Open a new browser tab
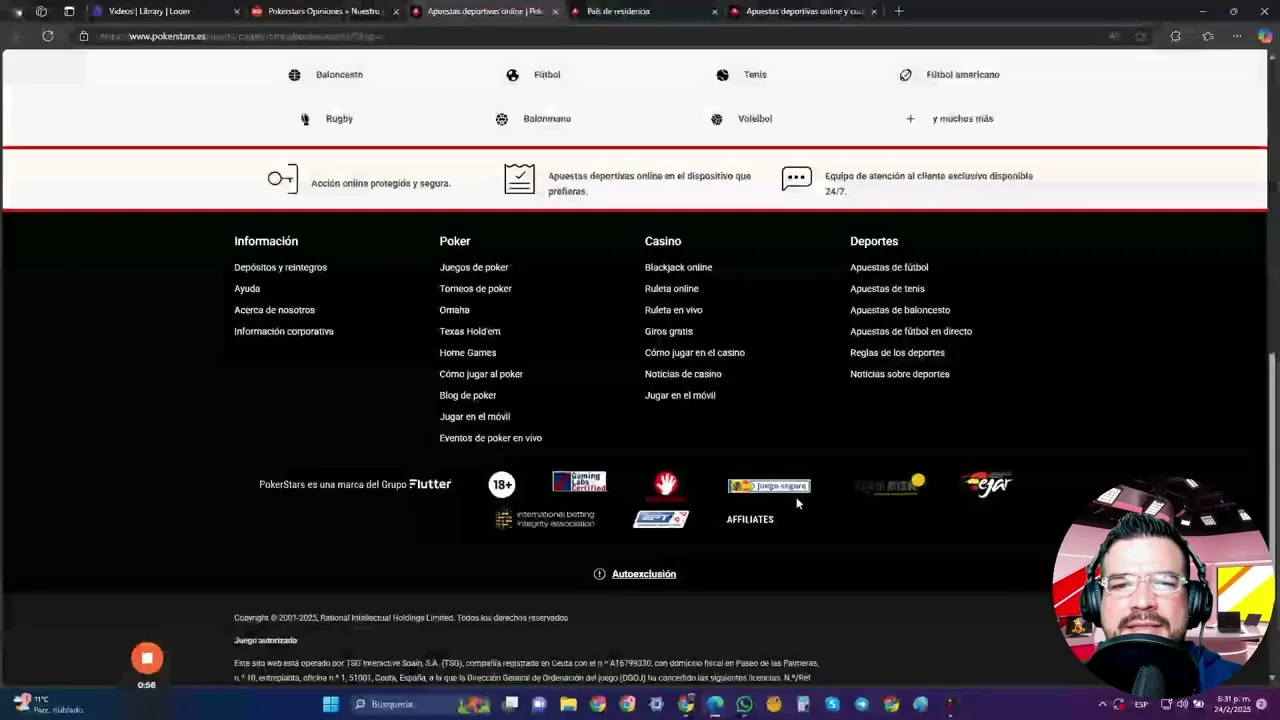Viewport: 1280px width, 720px height. point(898,11)
